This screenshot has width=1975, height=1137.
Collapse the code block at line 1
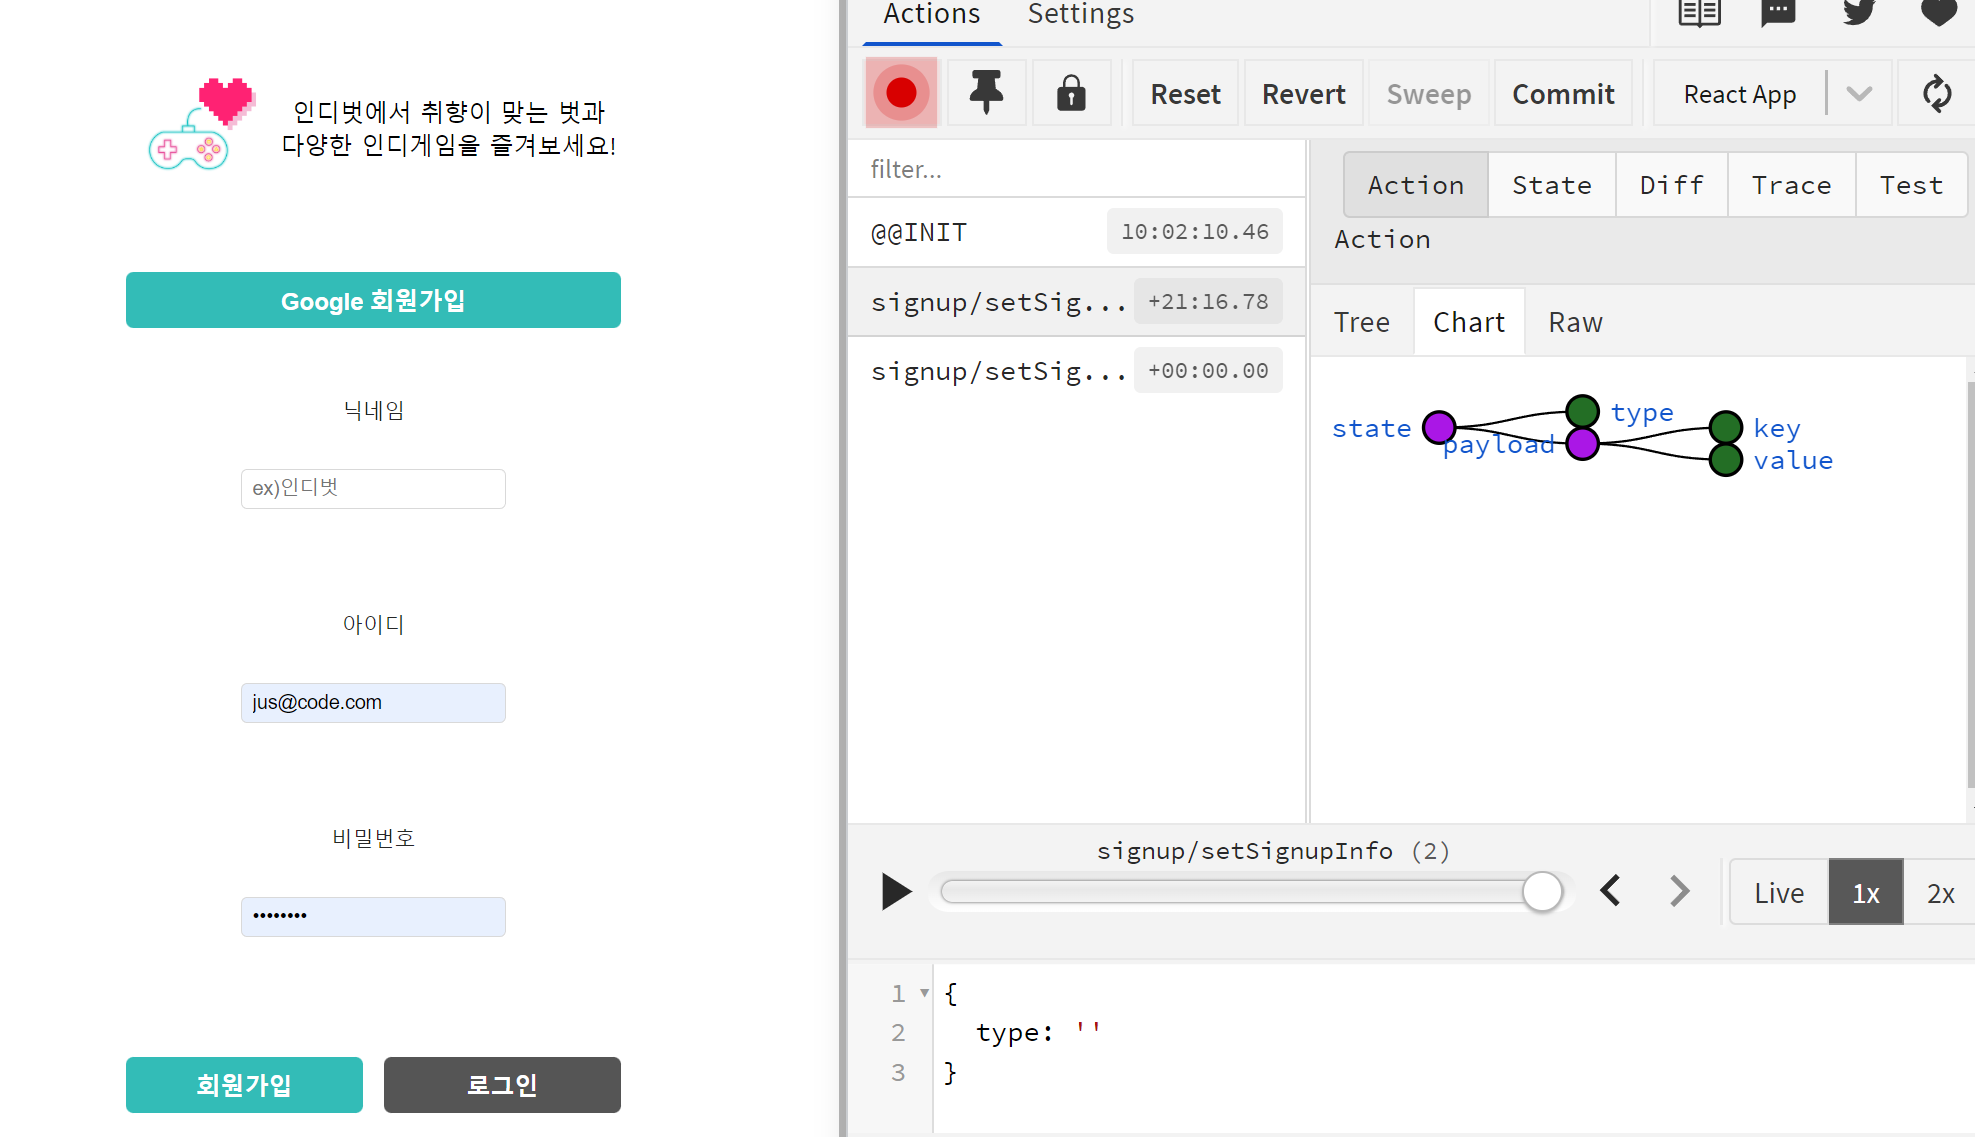924,993
